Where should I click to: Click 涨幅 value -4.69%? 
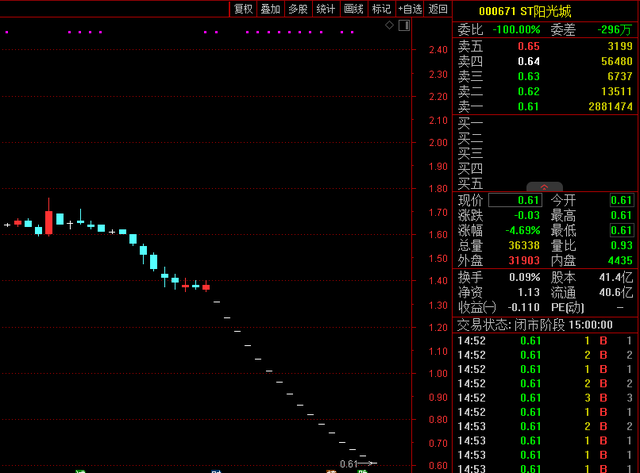tap(522, 230)
